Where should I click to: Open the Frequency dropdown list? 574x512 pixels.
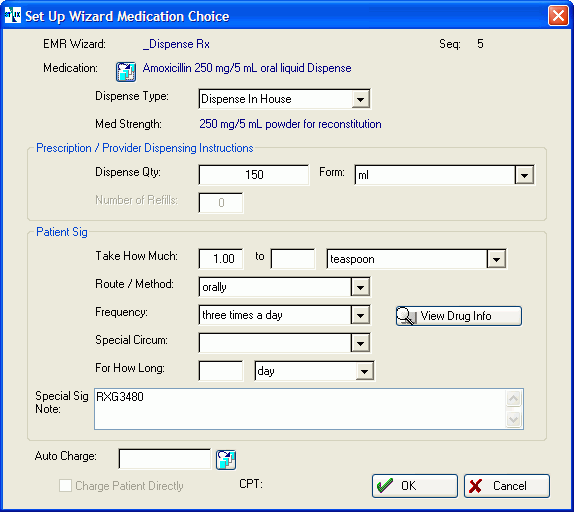click(x=360, y=315)
